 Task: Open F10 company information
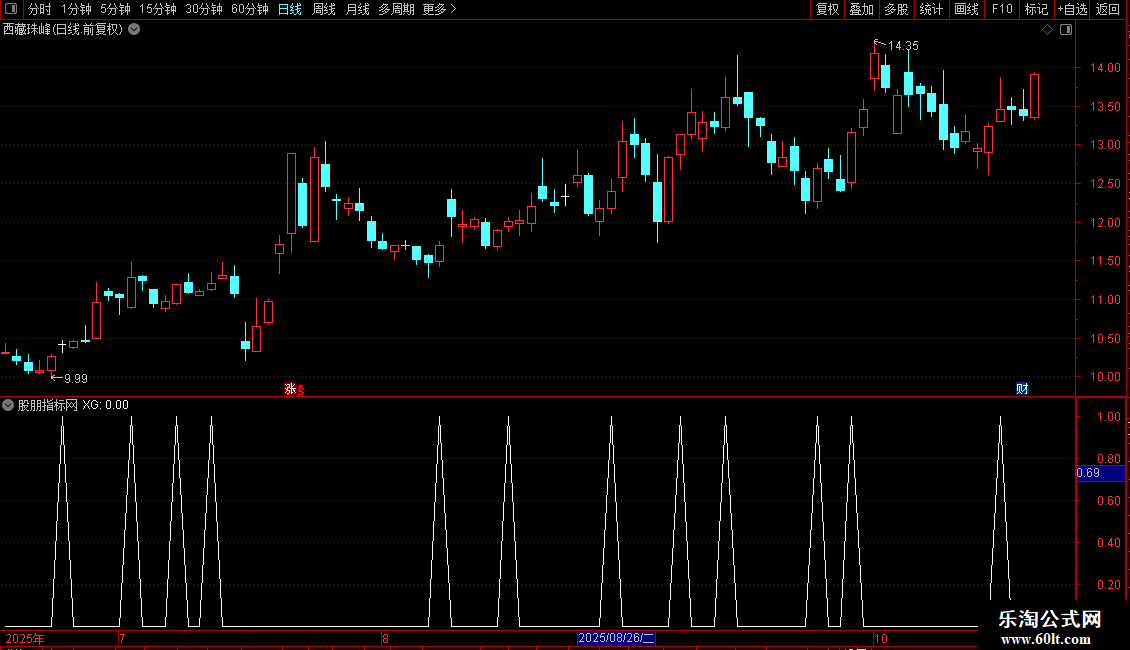click(1002, 9)
